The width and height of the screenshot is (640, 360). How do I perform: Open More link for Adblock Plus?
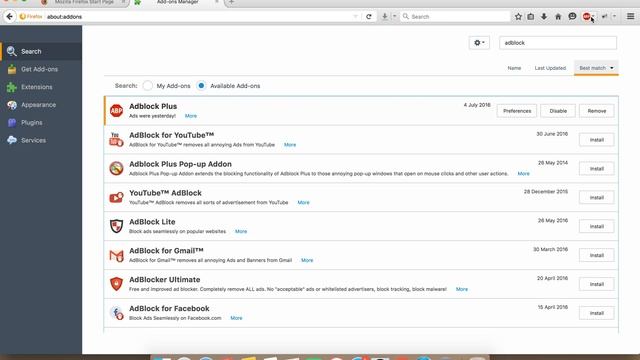coord(191,116)
